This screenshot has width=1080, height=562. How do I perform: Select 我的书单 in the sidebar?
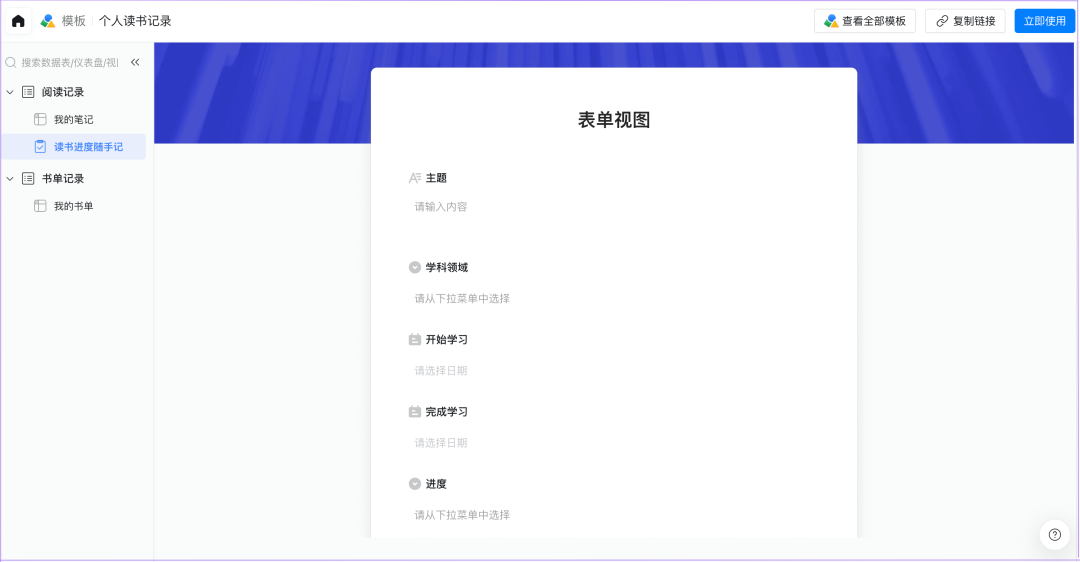click(x=74, y=206)
